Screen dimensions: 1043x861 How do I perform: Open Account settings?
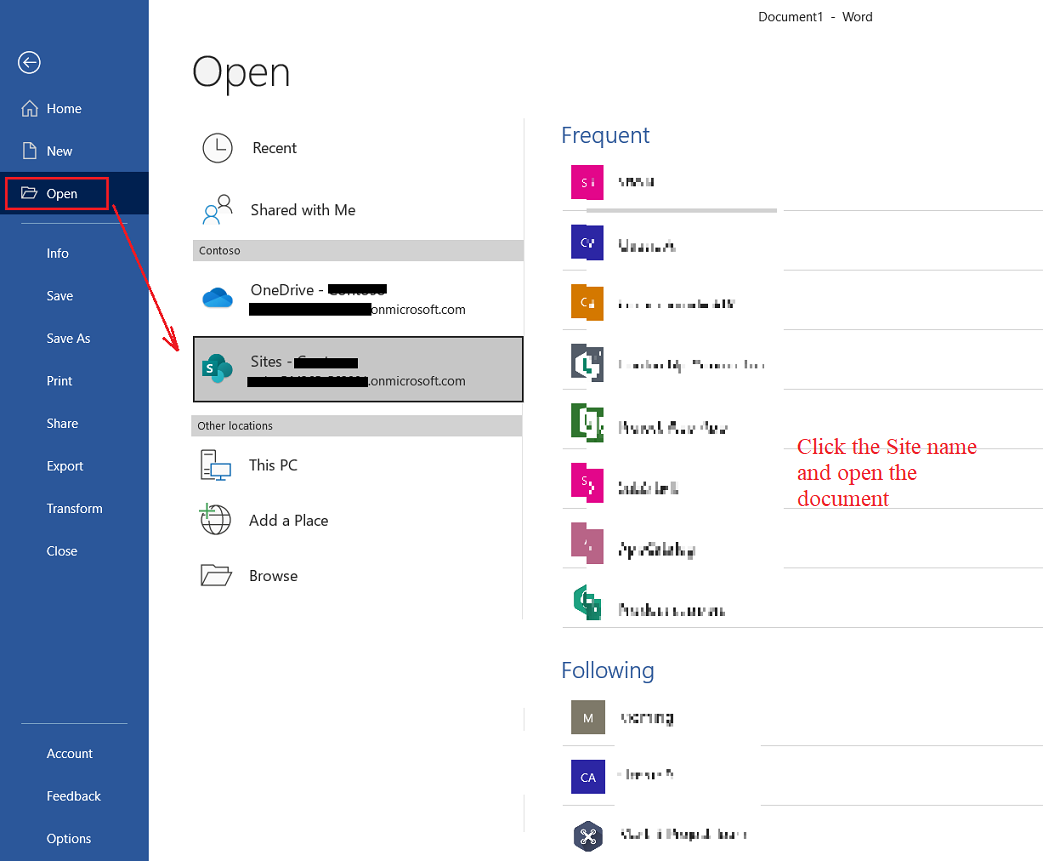69,753
